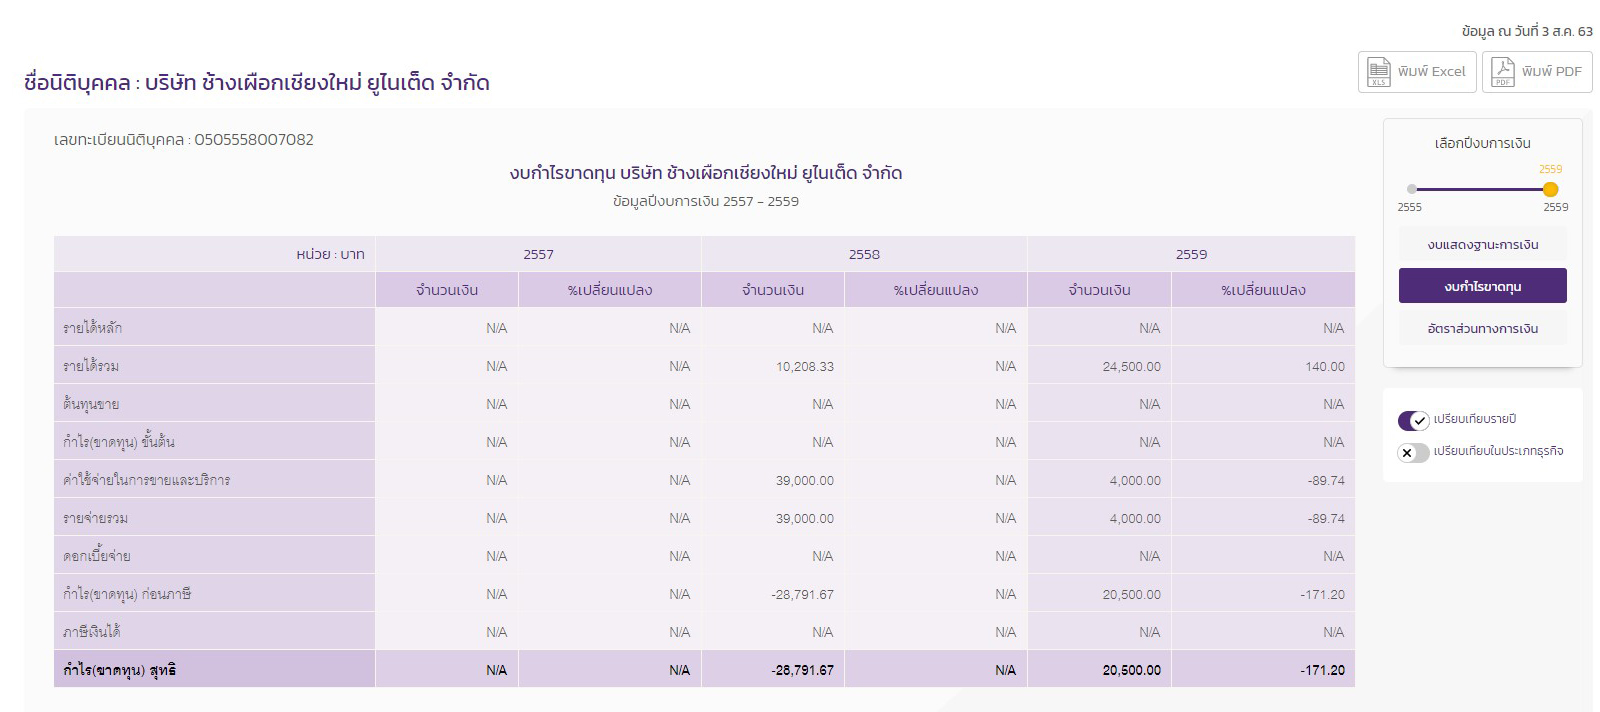Select the รายได้รวม row label
Image resolution: width=1600 pixels, height=712 pixels.
91,366
